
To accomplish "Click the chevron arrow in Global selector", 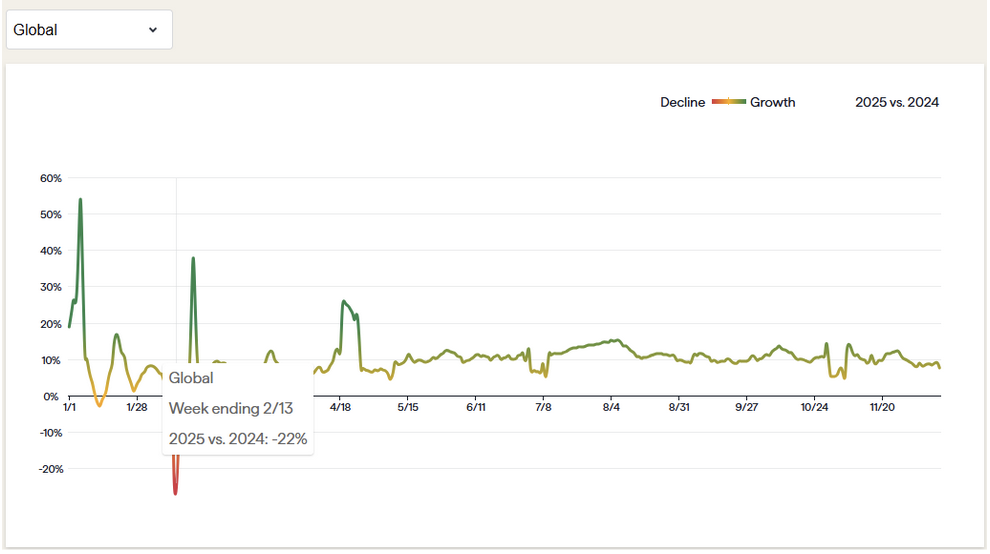I will (x=153, y=30).
